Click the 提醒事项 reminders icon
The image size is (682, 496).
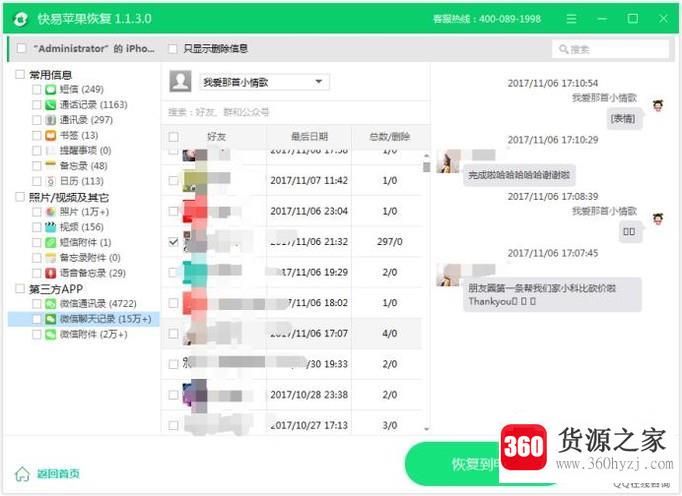51,151
